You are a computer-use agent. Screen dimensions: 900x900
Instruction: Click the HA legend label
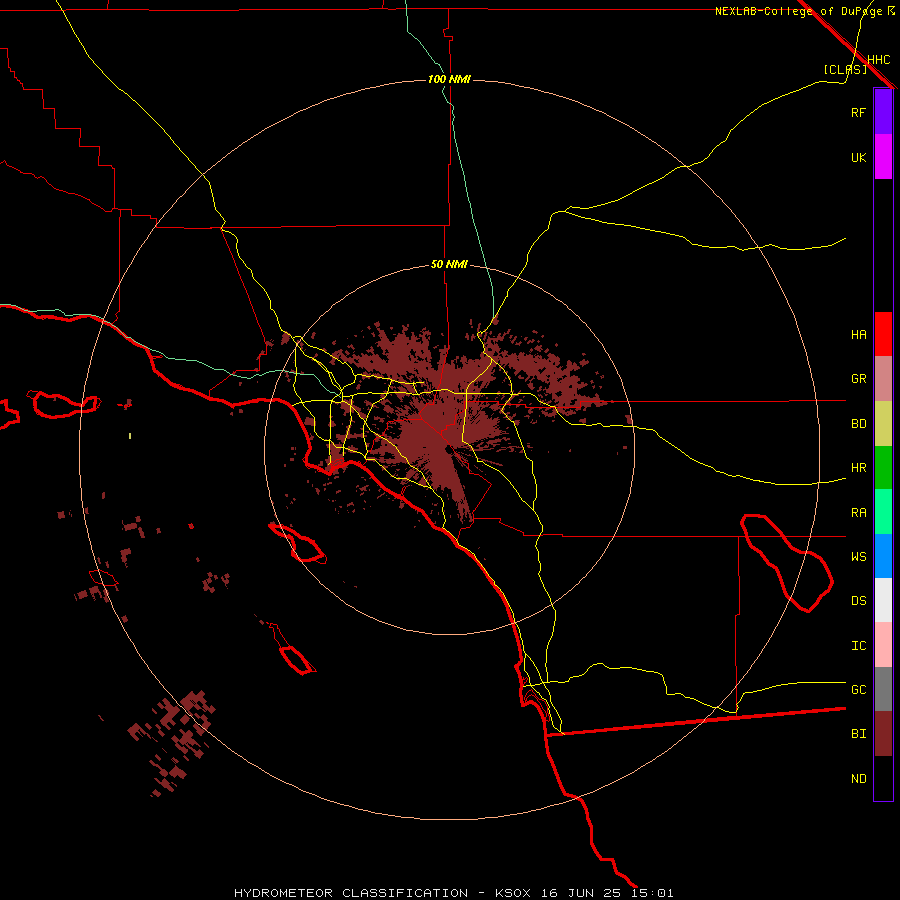click(858, 334)
